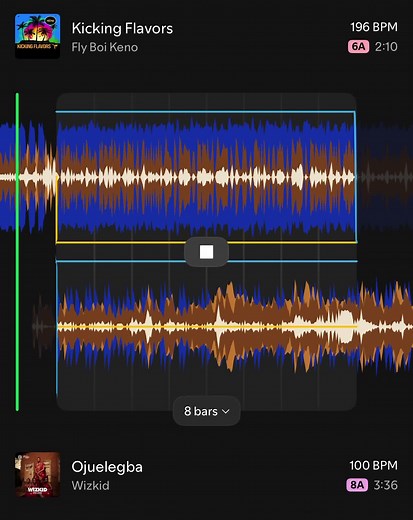Click the 3:36 track duration

[386, 485]
